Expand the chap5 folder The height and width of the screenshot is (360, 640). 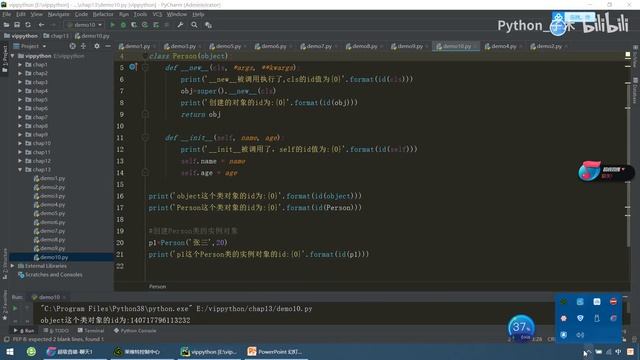coord(20,100)
